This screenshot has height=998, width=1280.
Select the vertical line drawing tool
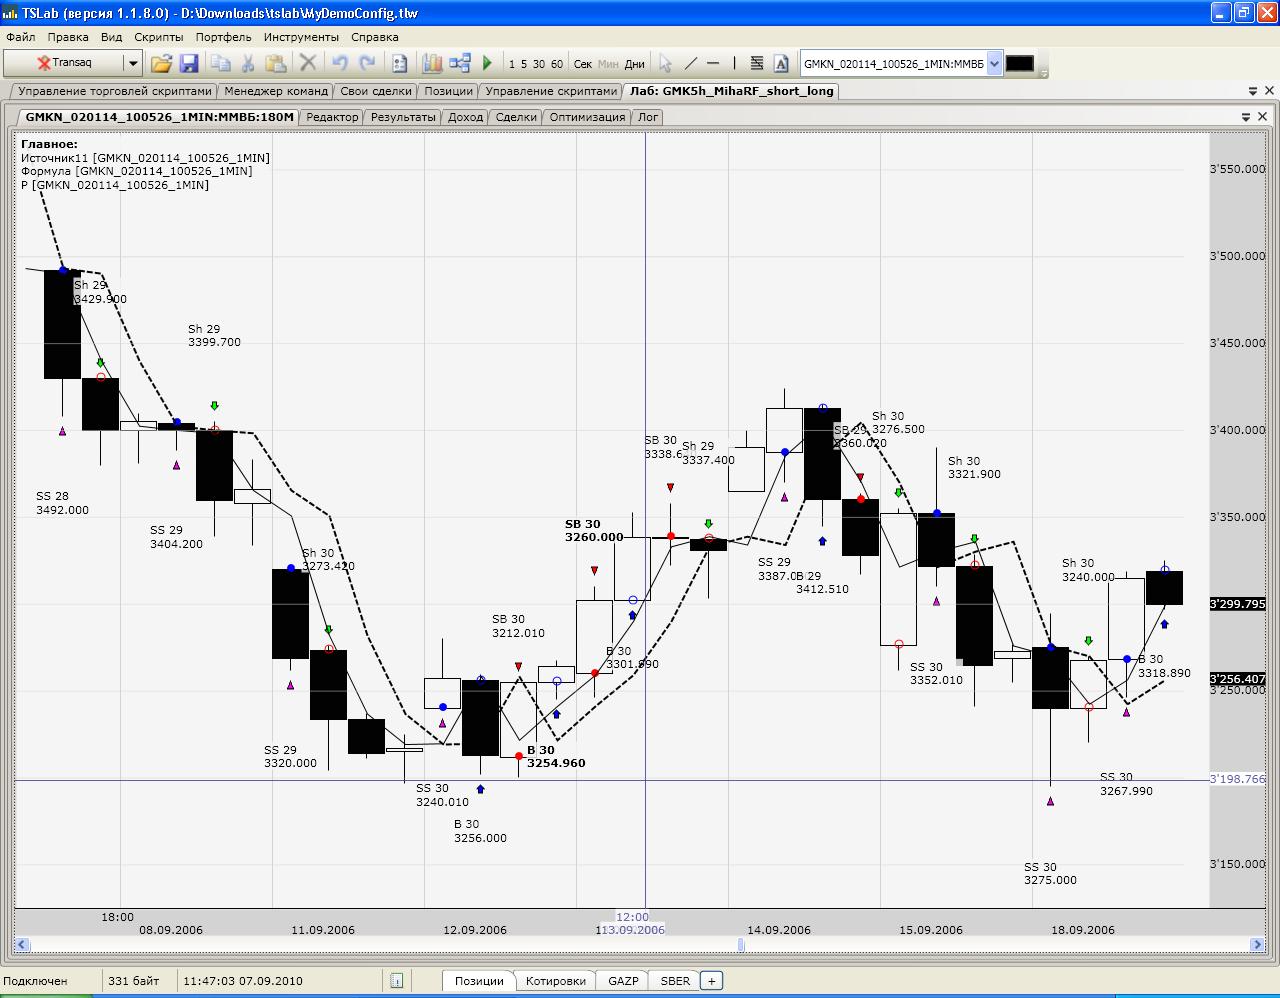[x=734, y=63]
